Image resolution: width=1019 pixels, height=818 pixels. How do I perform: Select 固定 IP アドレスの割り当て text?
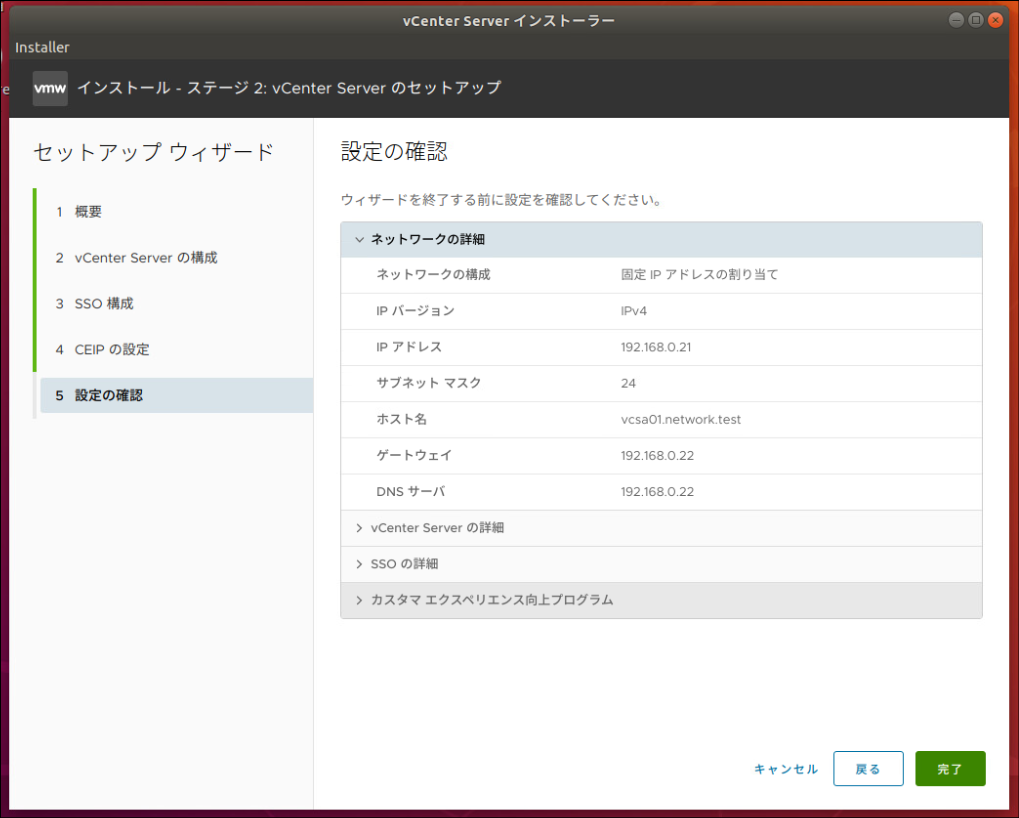[699, 275]
